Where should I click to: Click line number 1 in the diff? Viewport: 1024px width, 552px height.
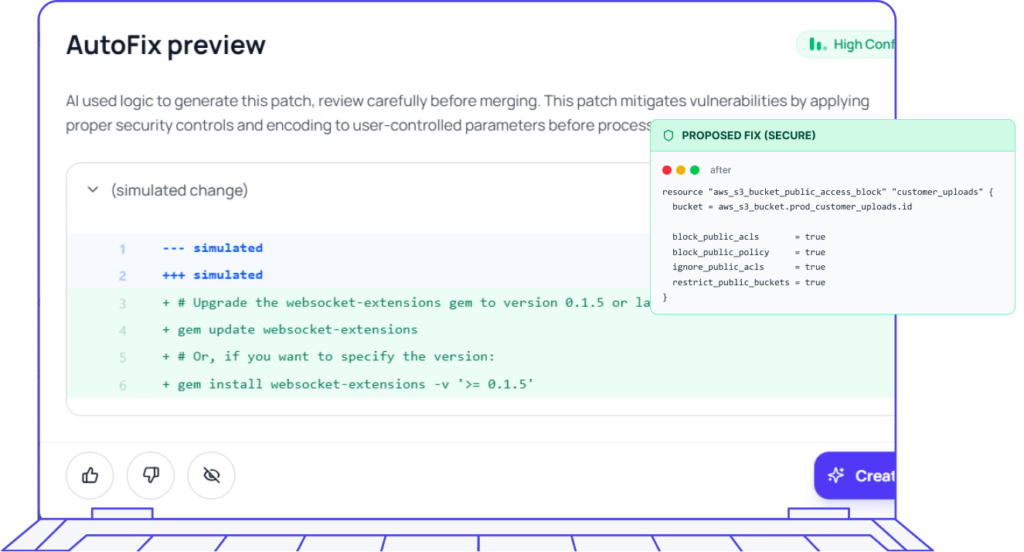pyautogui.click(x=122, y=248)
